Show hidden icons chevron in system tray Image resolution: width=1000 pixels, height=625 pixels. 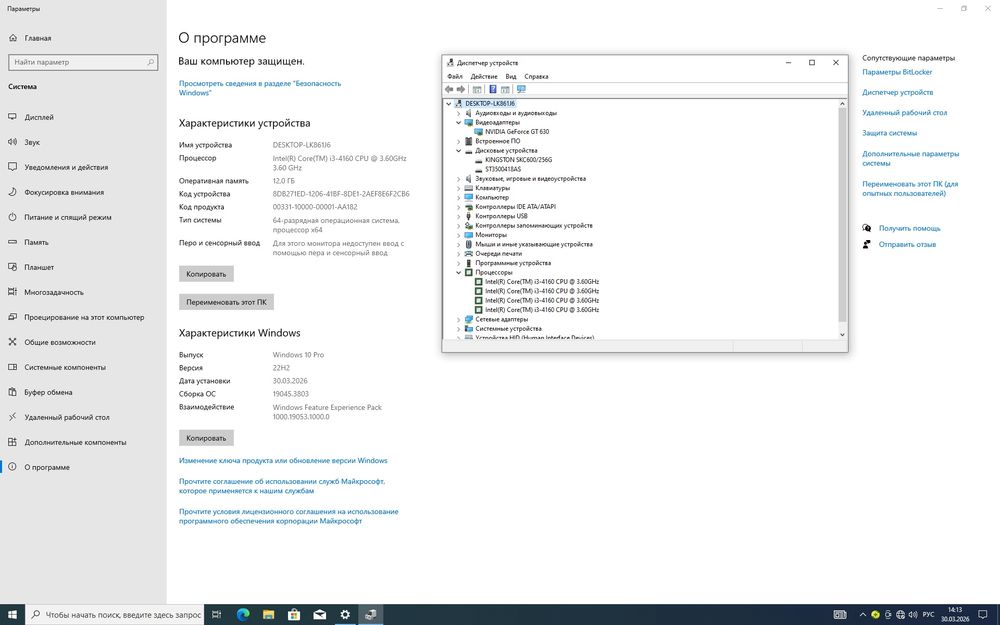click(863, 615)
